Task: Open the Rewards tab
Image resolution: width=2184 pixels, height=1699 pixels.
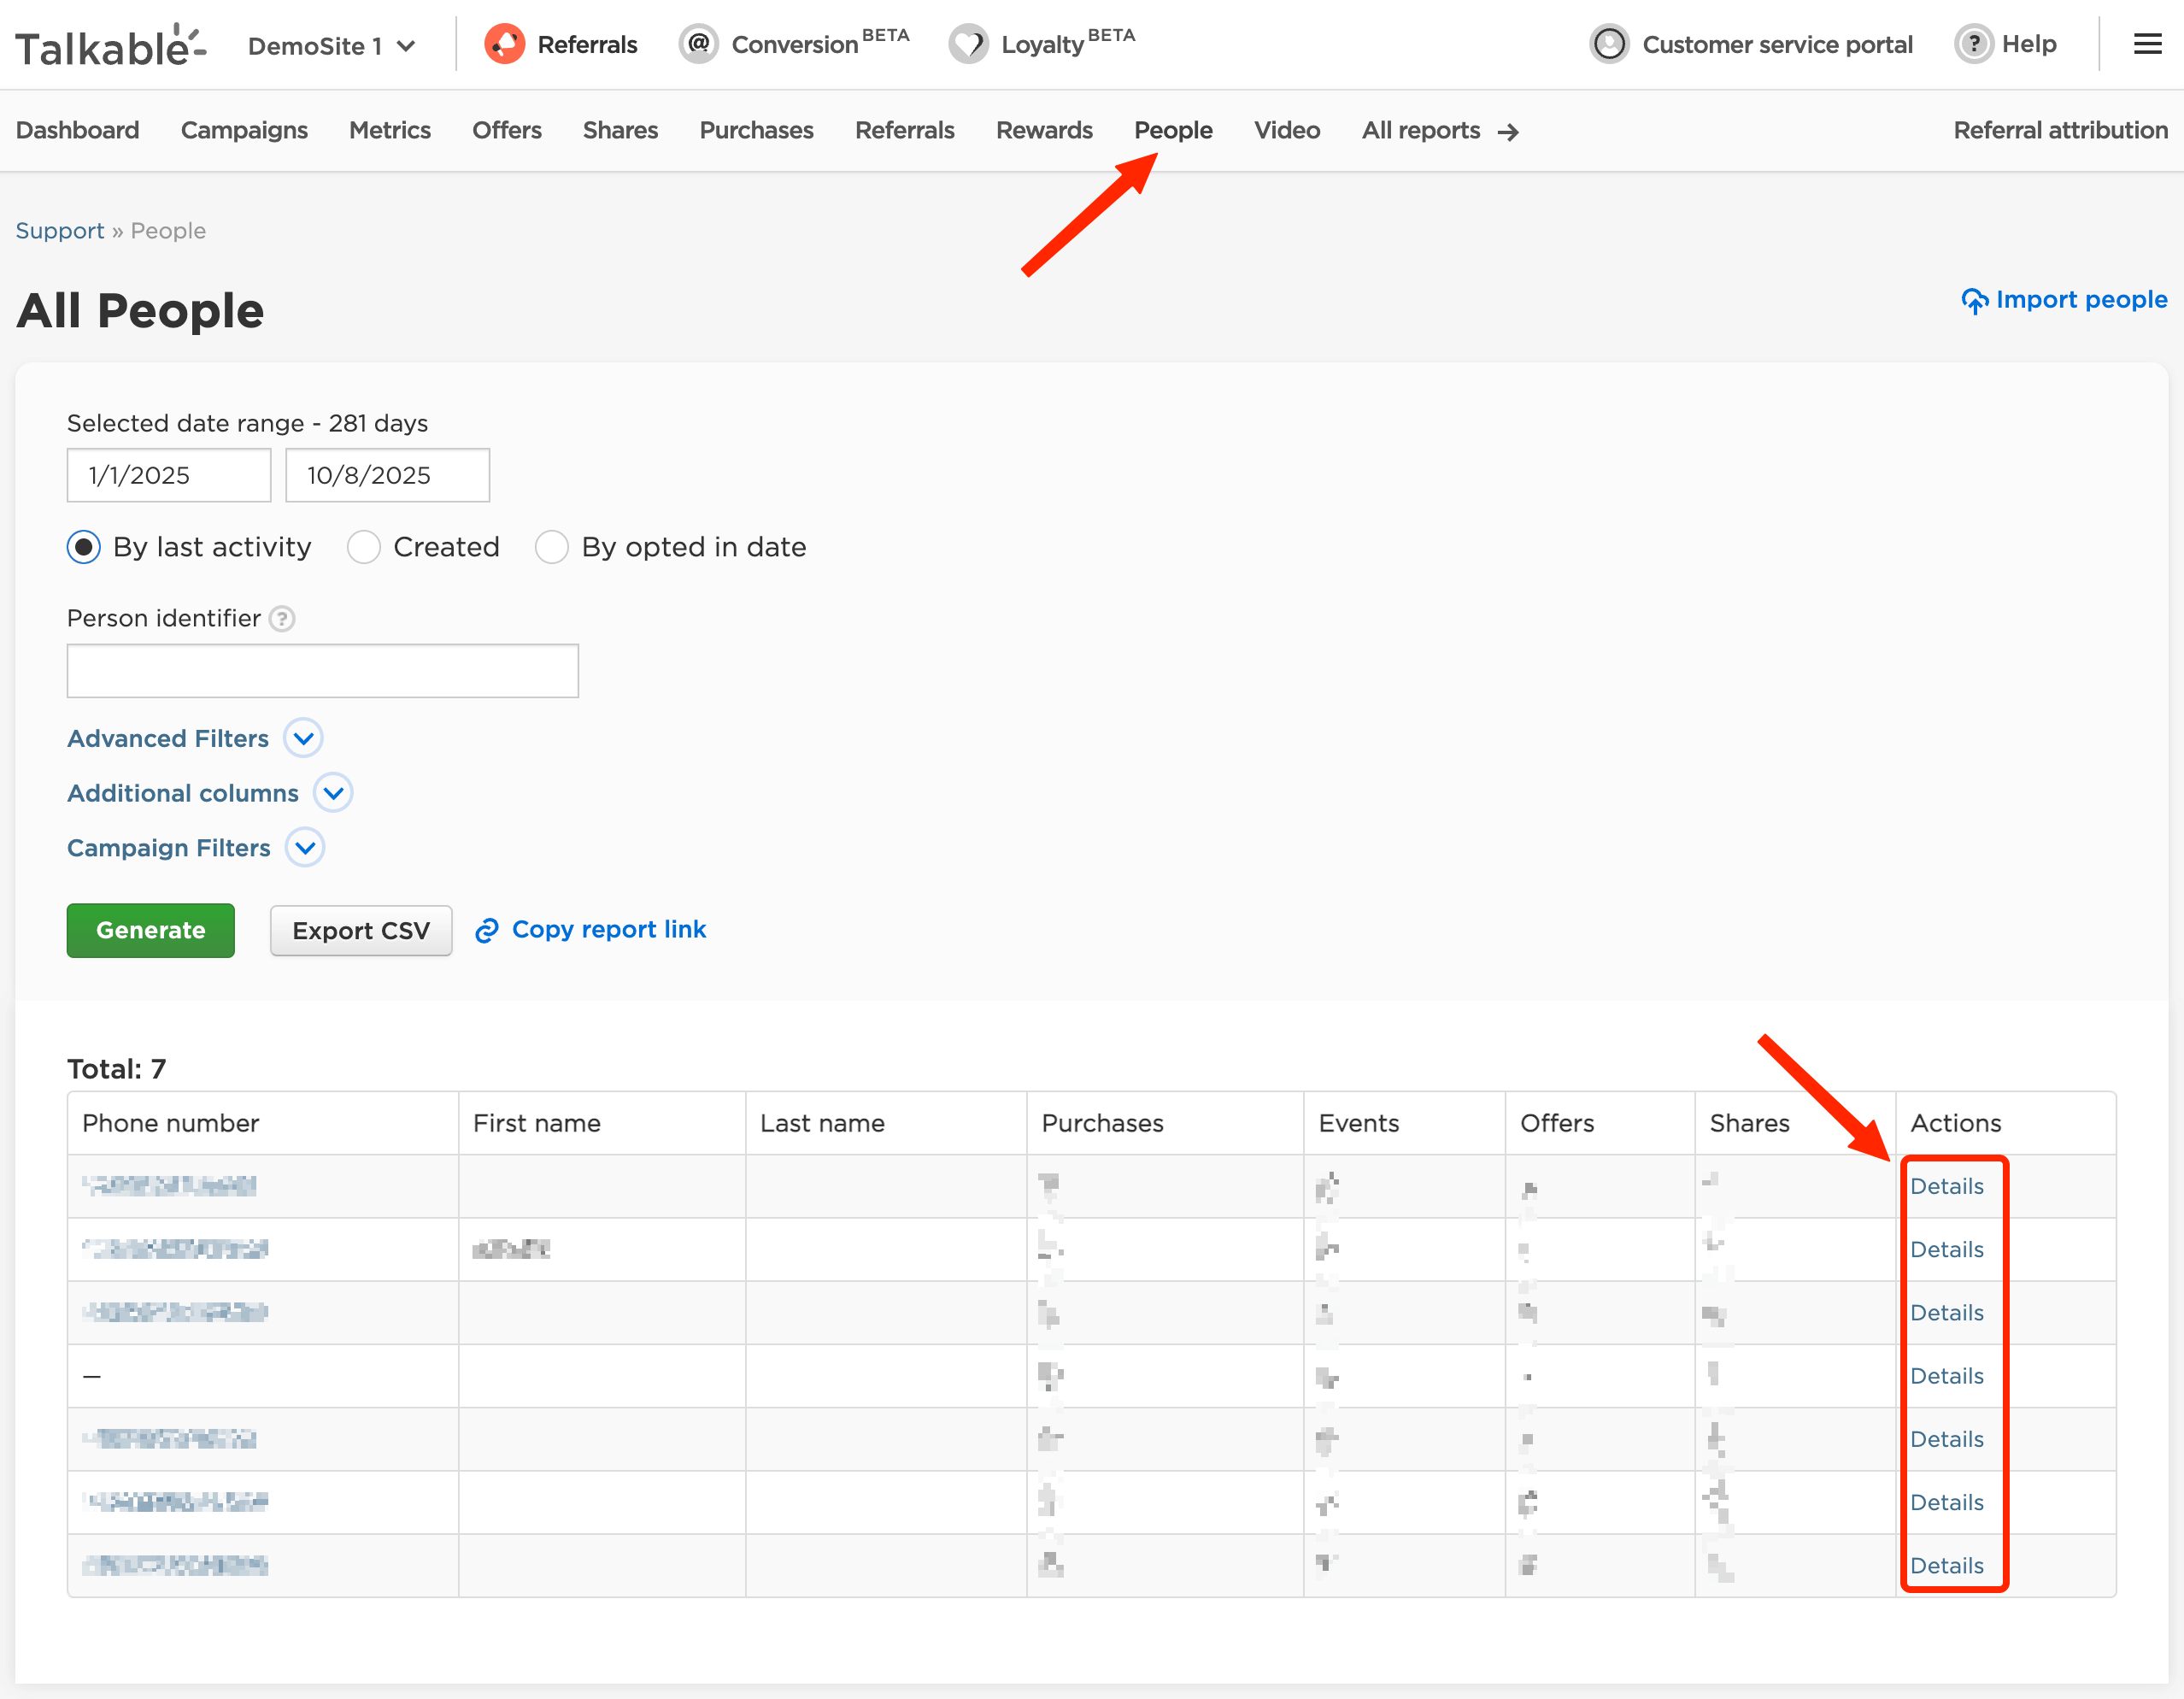Action: [1043, 130]
